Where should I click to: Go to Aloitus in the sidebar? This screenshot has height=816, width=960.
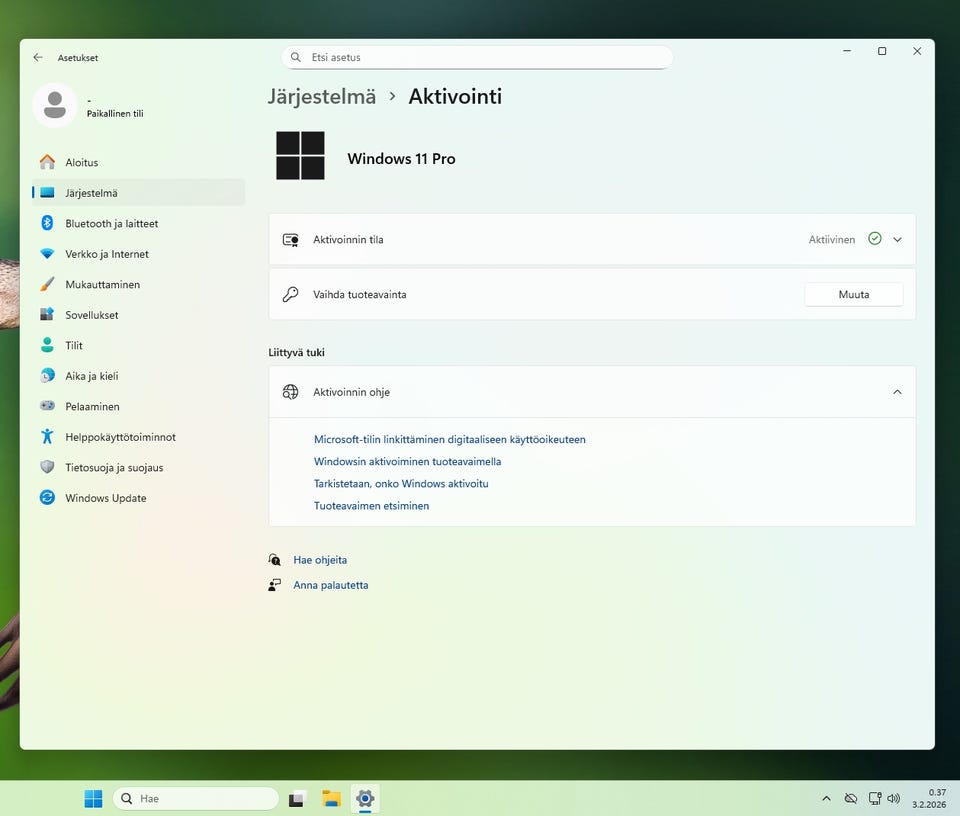(81, 163)
